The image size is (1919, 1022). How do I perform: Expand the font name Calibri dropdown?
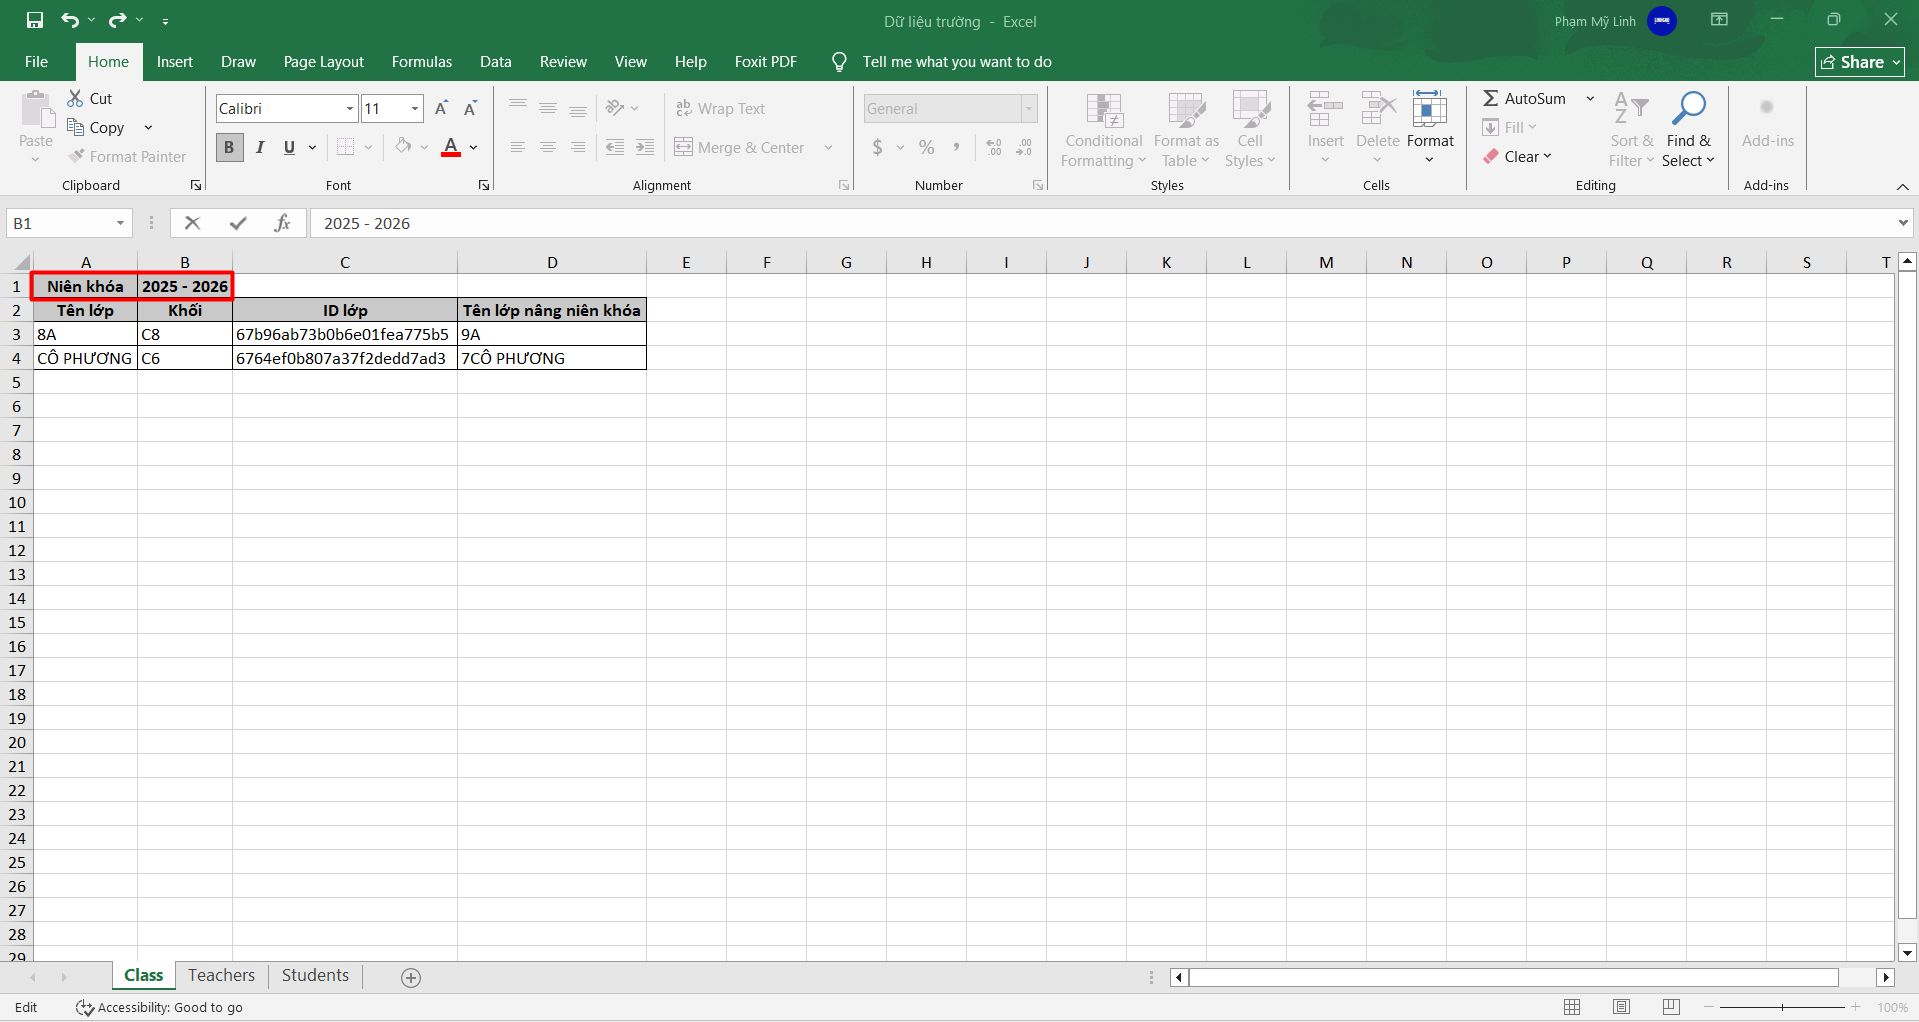(350, 108)
